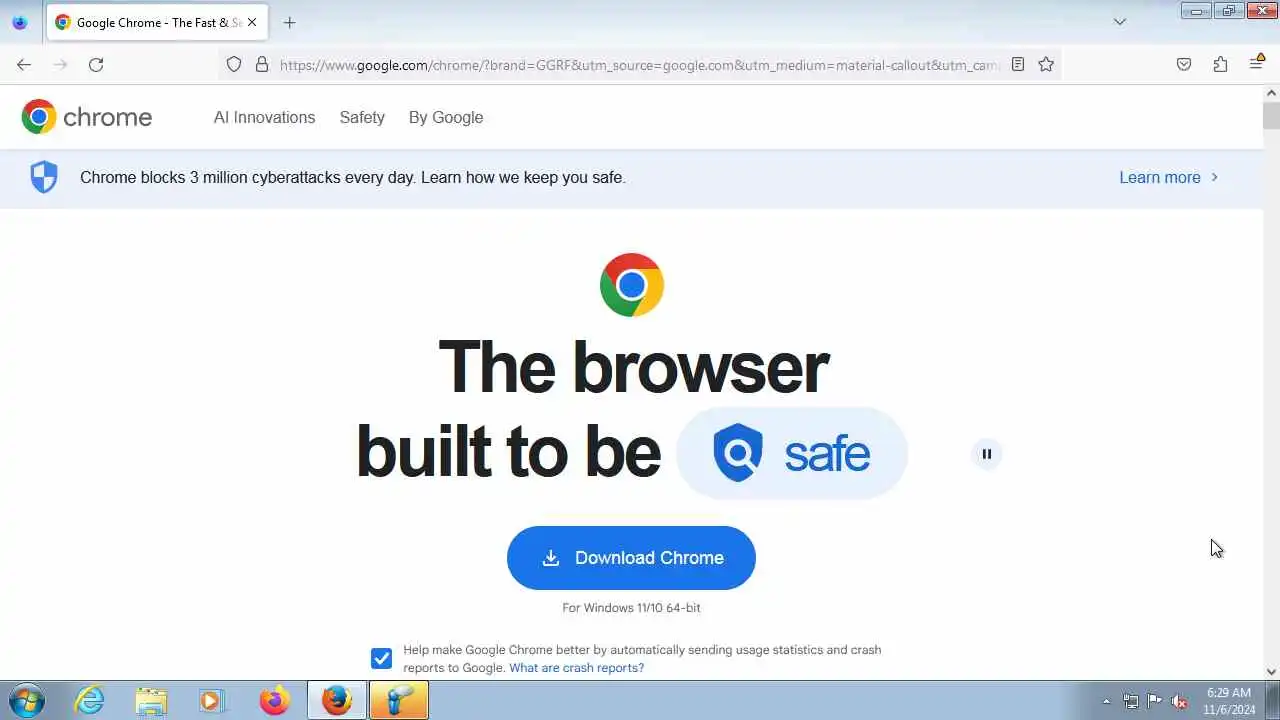The height and width of the screenshot is (720, 1280).
Task: Click the Save to Pocket icon
Action: (1184, 64)
